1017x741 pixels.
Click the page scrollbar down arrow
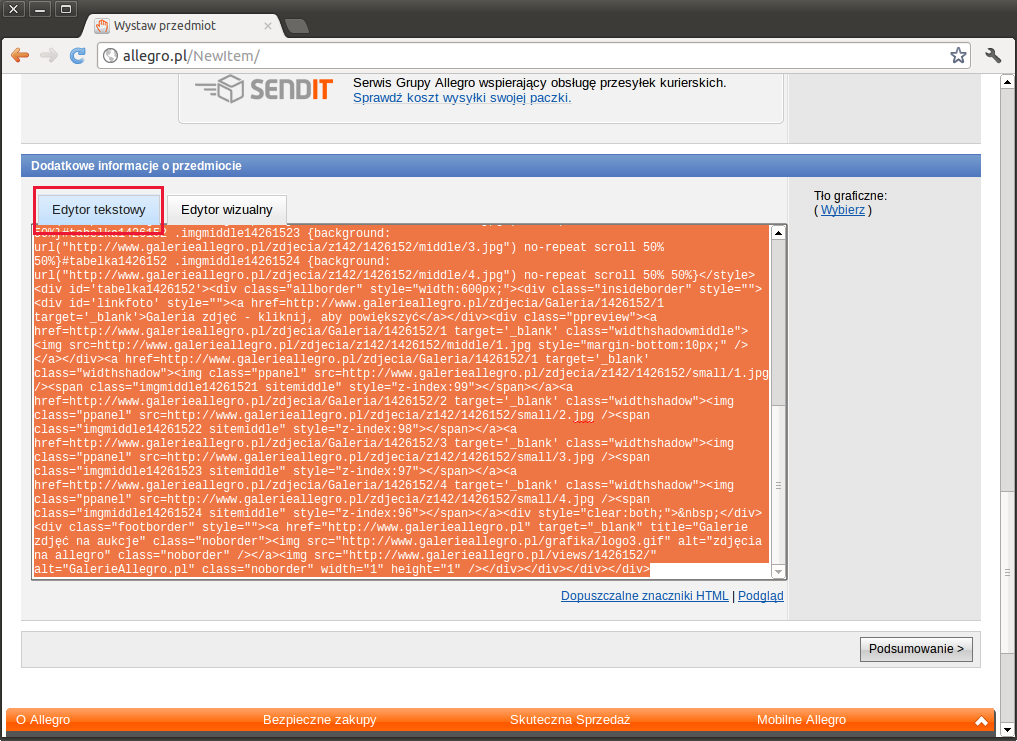(1007, 729)
